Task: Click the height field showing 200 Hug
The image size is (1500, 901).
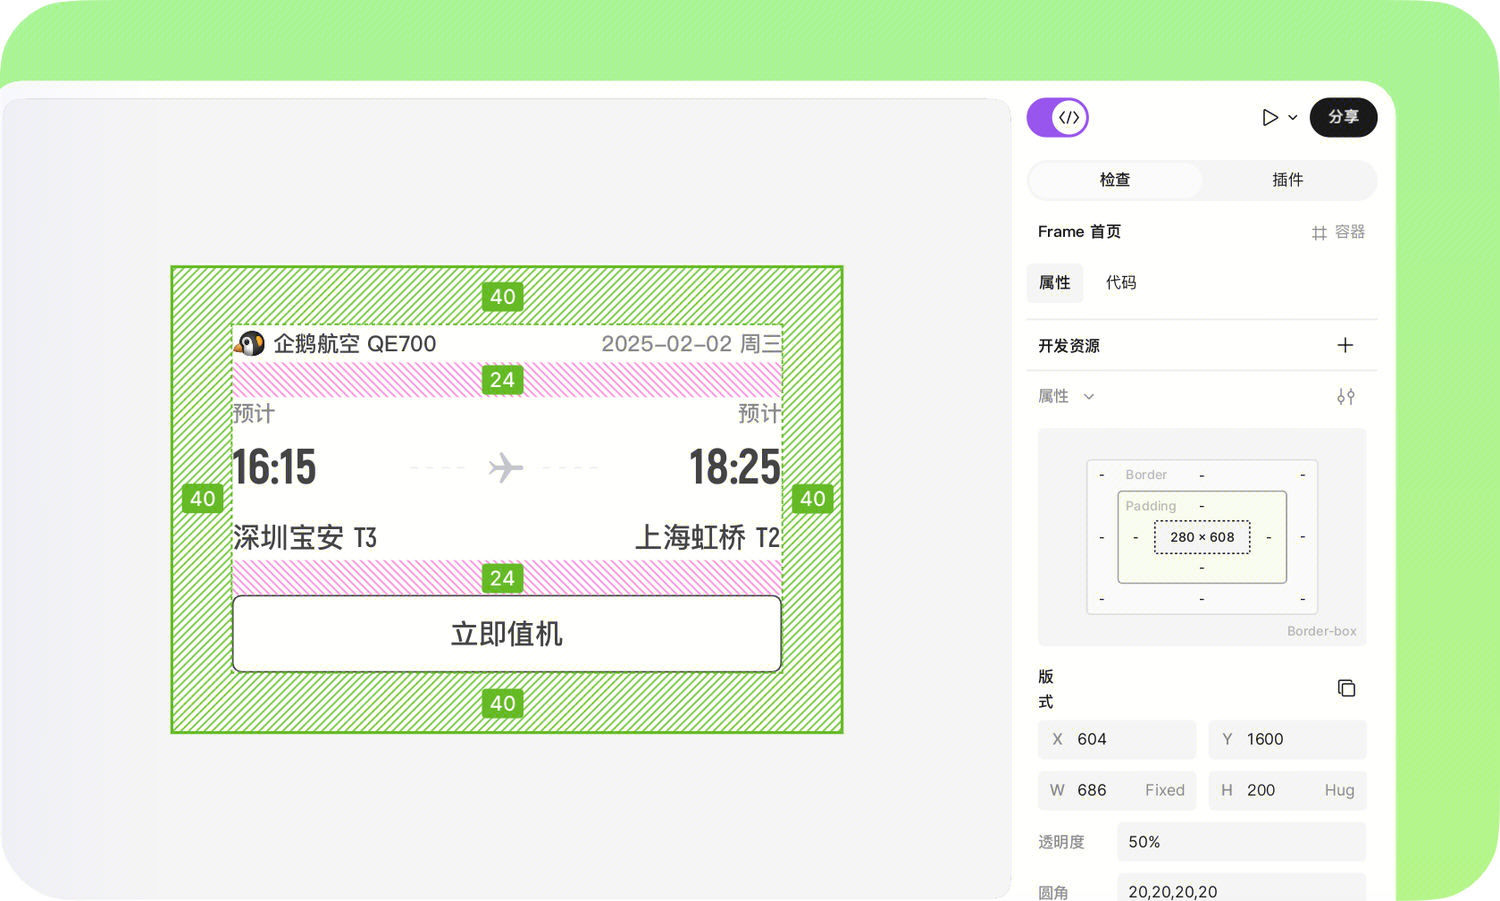Action: tap(1287, 790)
